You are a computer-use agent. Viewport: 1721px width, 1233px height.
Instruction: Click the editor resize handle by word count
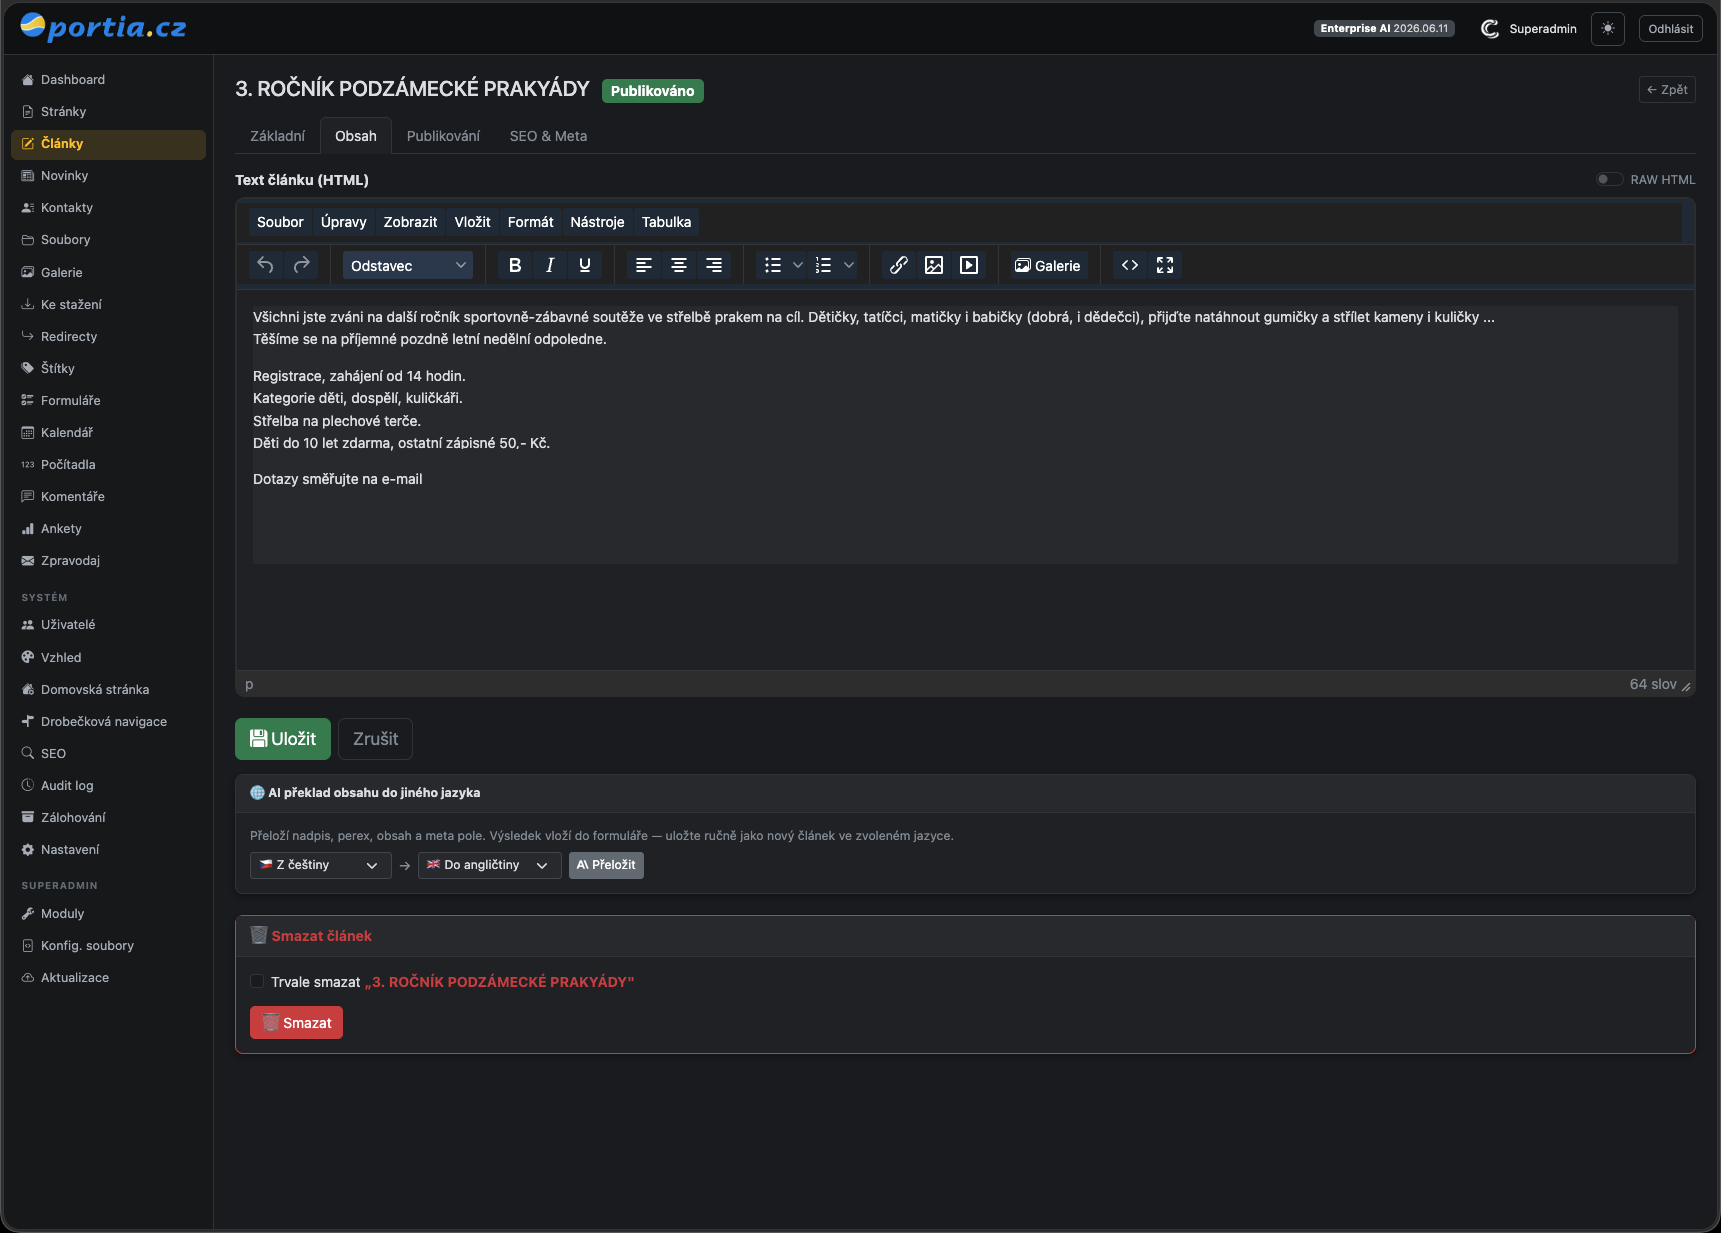click(1686, 686)
